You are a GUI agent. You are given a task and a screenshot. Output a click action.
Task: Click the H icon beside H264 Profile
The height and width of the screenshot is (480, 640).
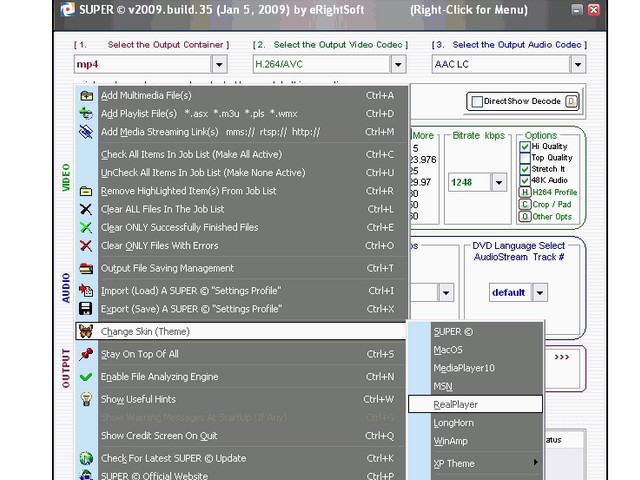[x=525, y=192]
